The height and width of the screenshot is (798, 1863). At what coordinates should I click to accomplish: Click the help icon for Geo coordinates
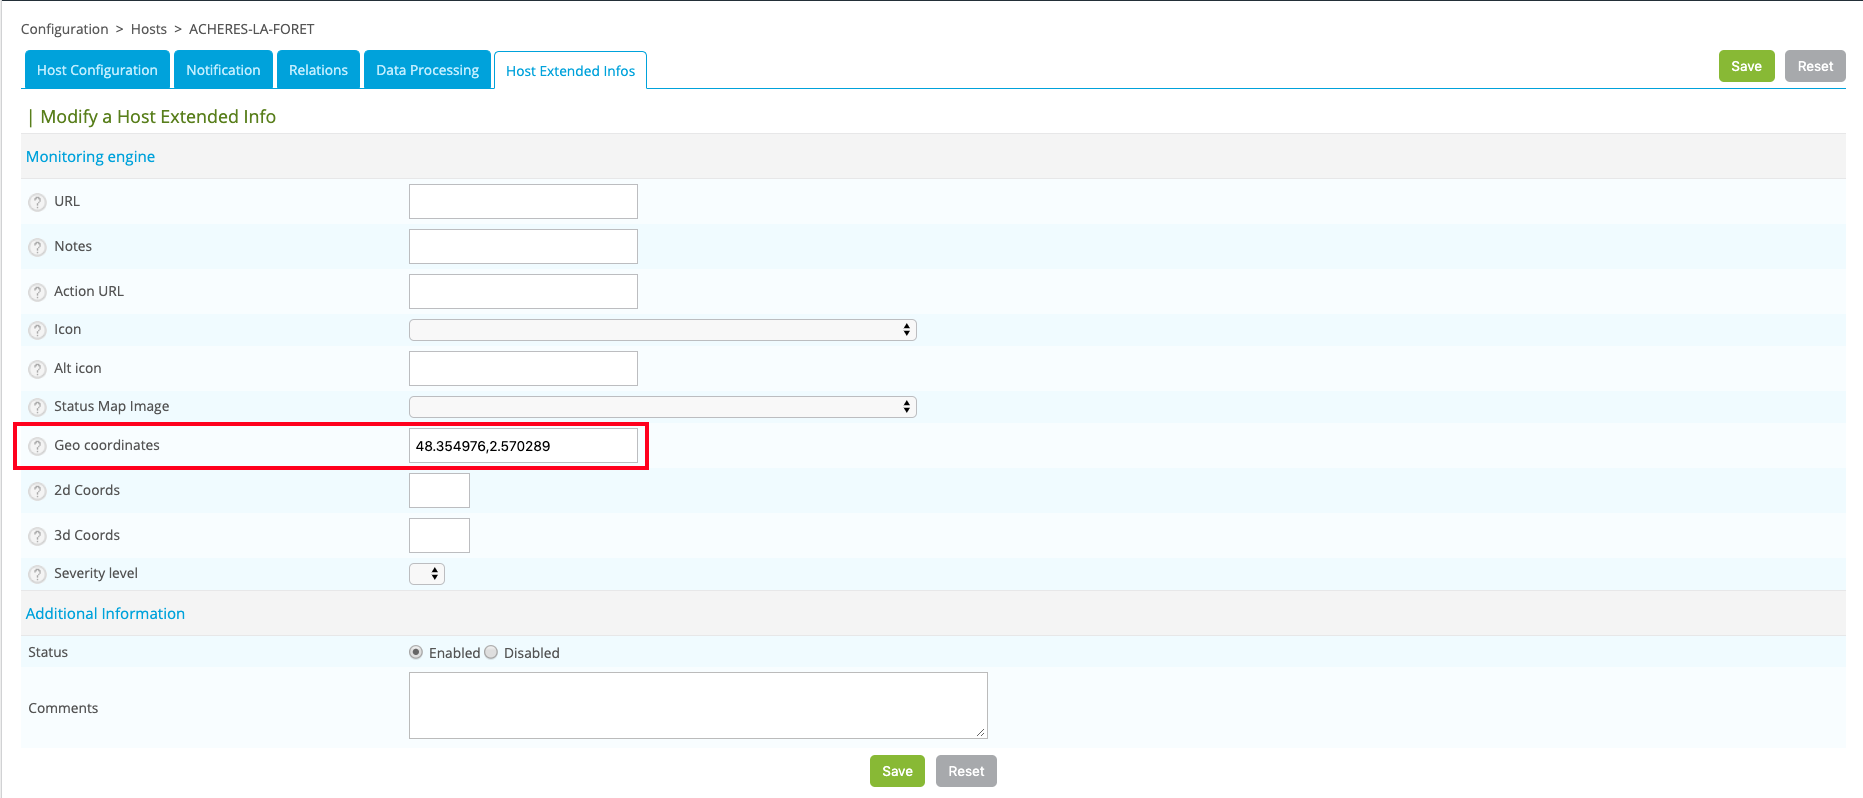37,446
